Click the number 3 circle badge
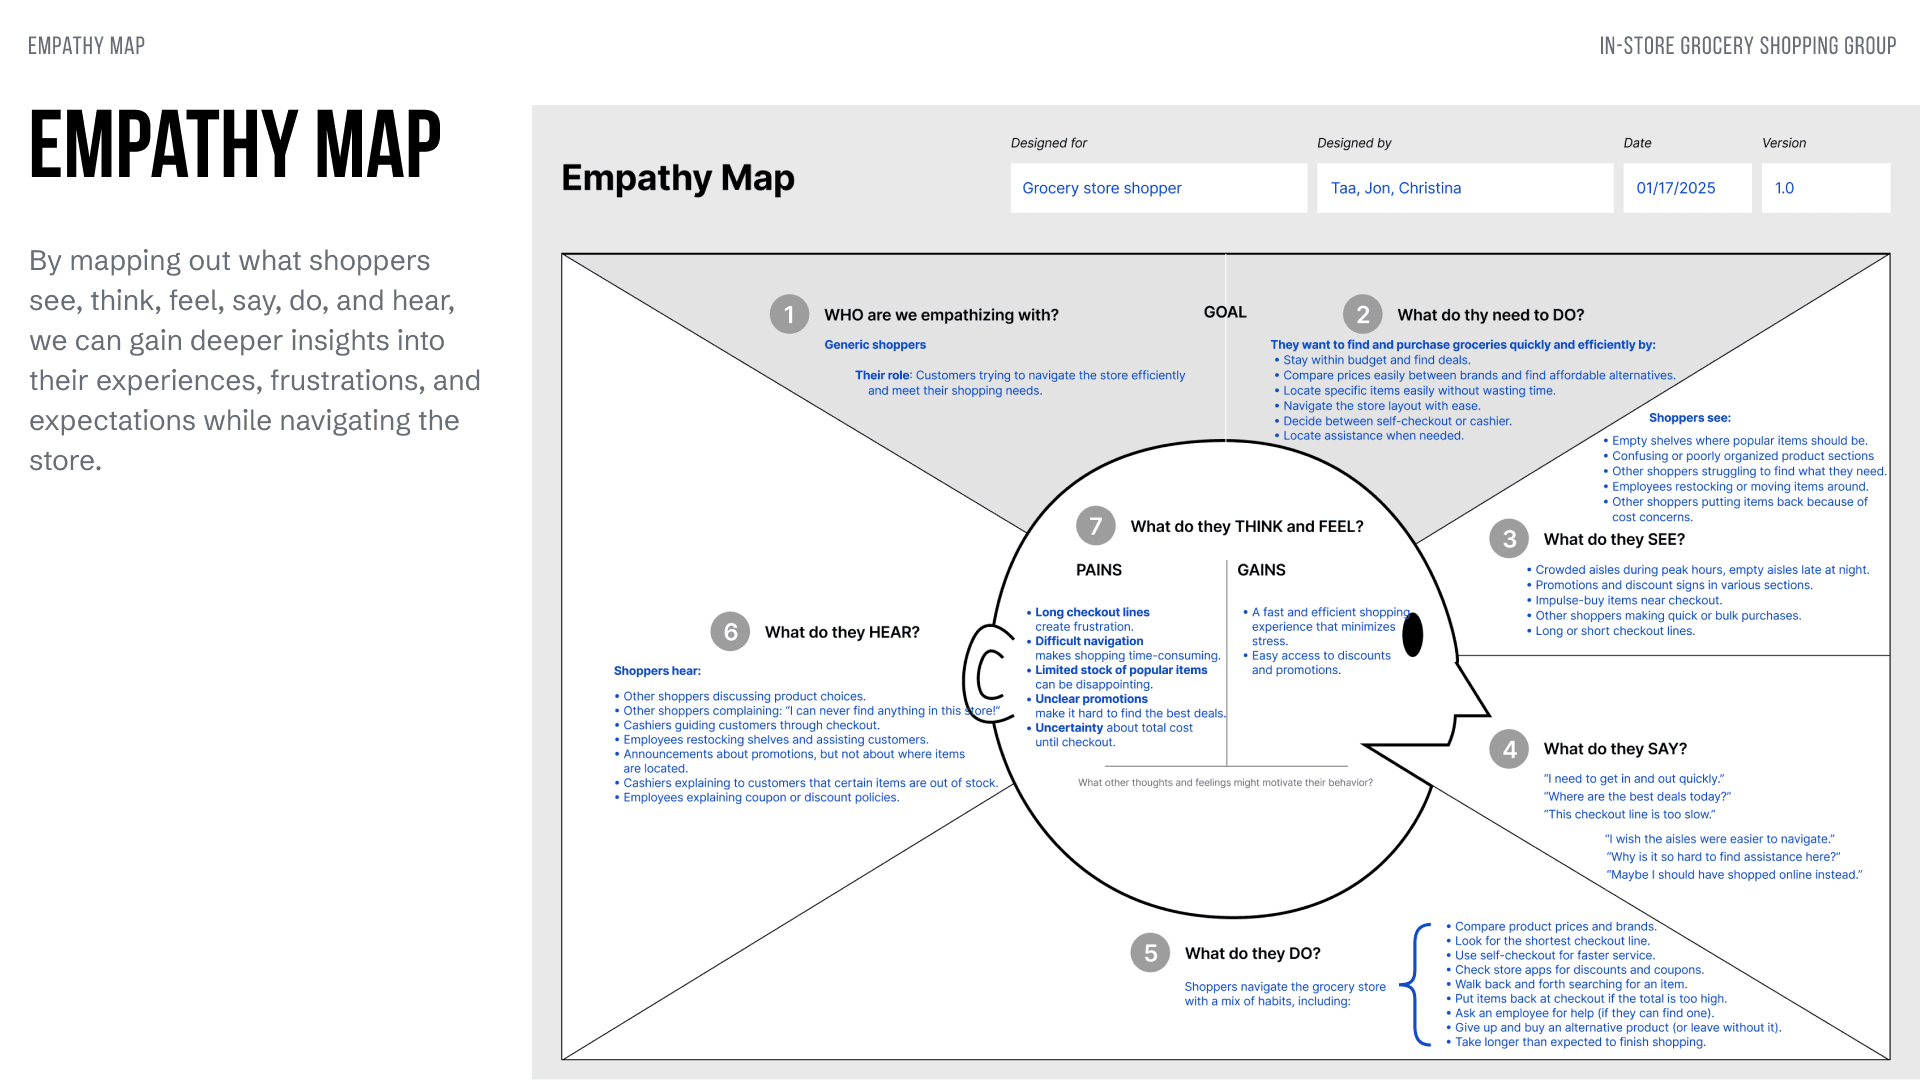Viewport: 1920px width, 1080px height. tap(1509, 539)
